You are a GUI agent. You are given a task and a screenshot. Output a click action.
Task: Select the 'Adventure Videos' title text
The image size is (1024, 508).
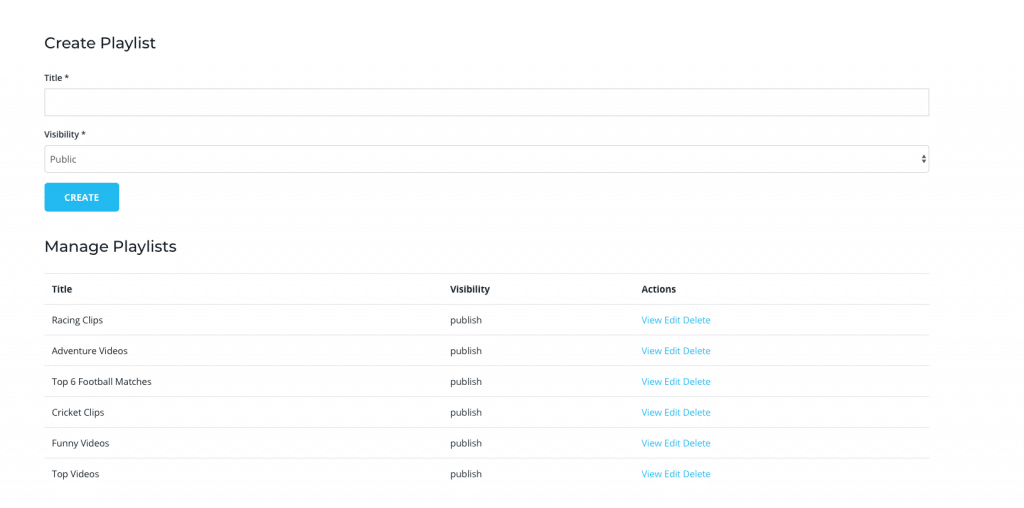(x=89, y=351)
